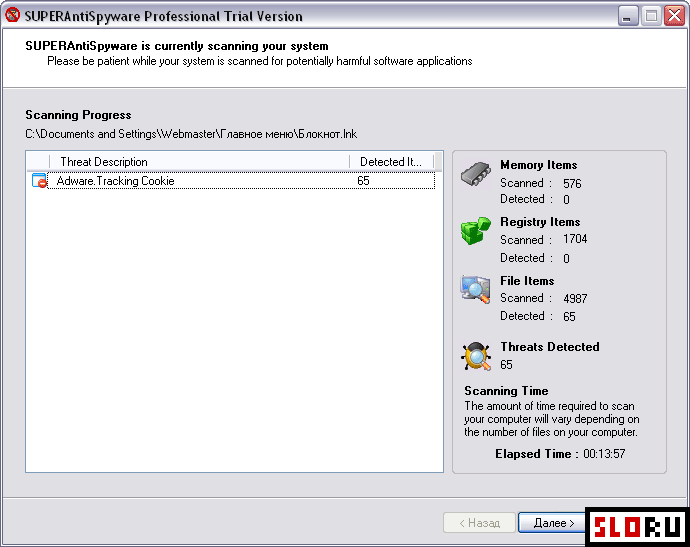The image size is (690, 547).
Task: Click Memory Scanned value 576
Action: [572, 183]
